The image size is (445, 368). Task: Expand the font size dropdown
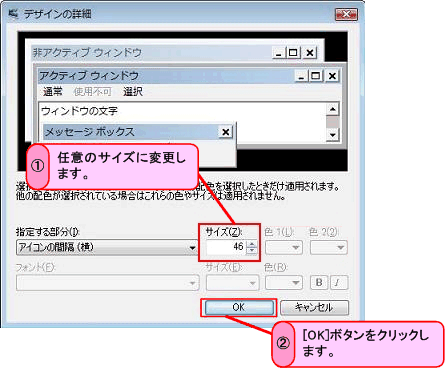[x=232, y=283]
